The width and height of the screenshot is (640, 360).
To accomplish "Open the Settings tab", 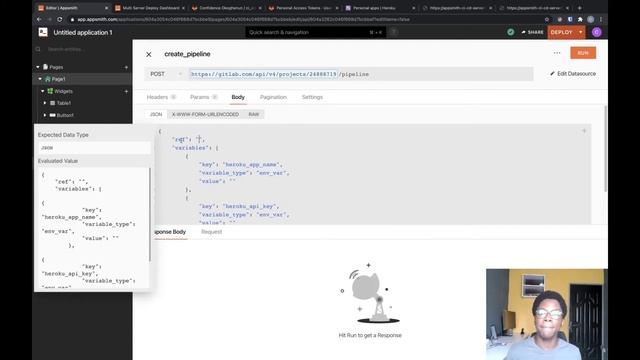I will coord(312,97).
